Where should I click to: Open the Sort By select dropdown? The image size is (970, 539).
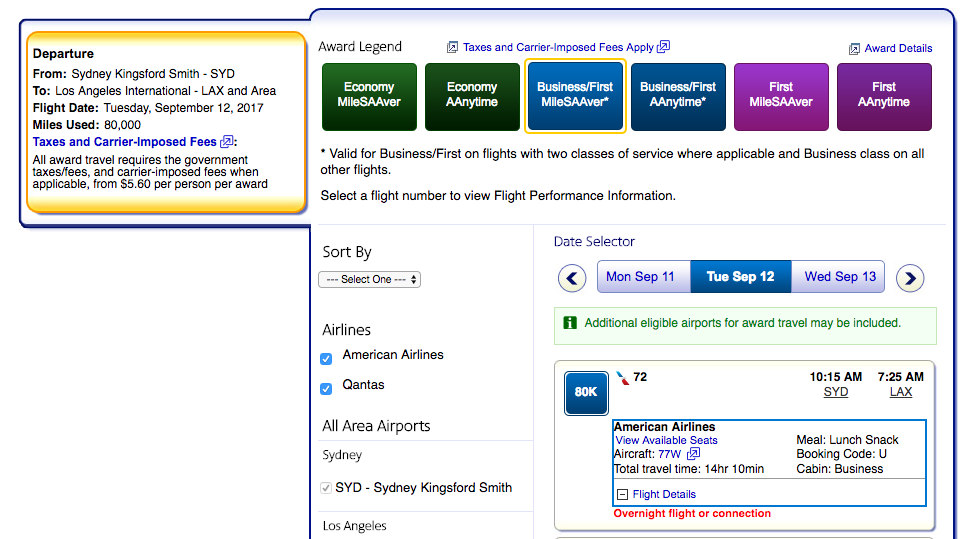369,280
